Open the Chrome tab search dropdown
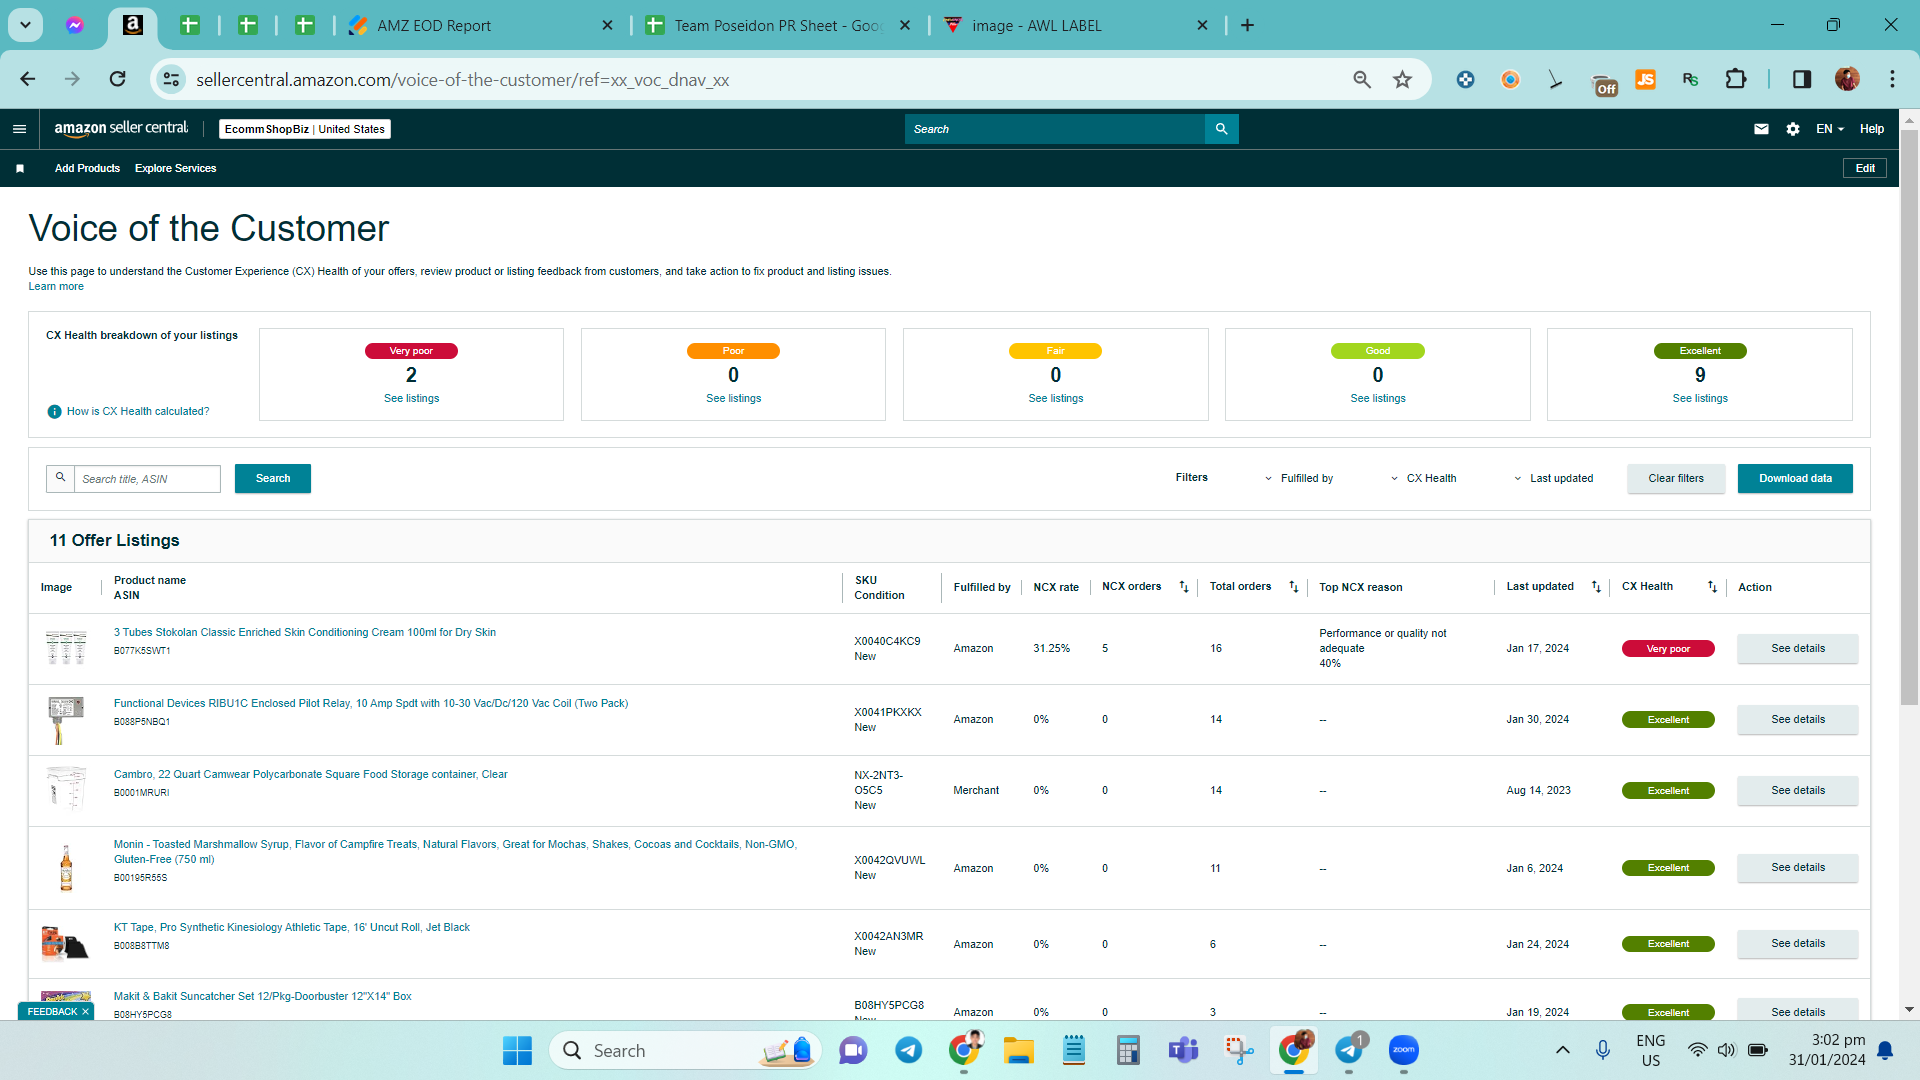The height and width of the screenshot is (1080, 1920). click(x=25, y=25)
